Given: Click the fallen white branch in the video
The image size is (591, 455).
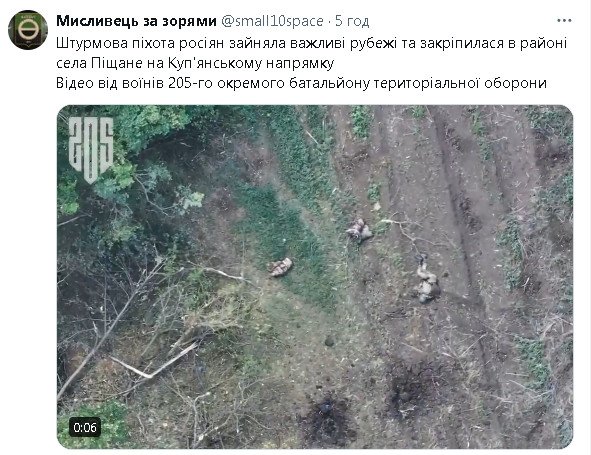Looking at the screenshot, I should pos(155,363).
